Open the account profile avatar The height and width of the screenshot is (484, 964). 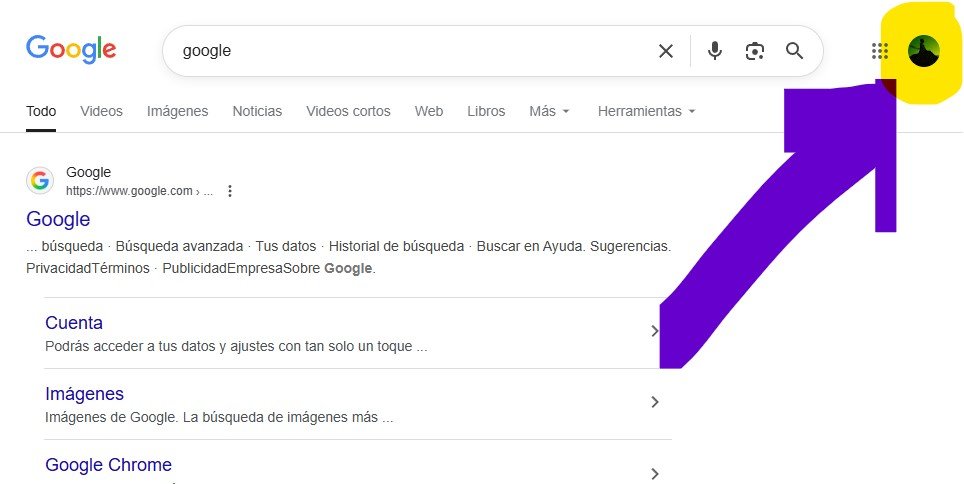(x=923, y=51)
